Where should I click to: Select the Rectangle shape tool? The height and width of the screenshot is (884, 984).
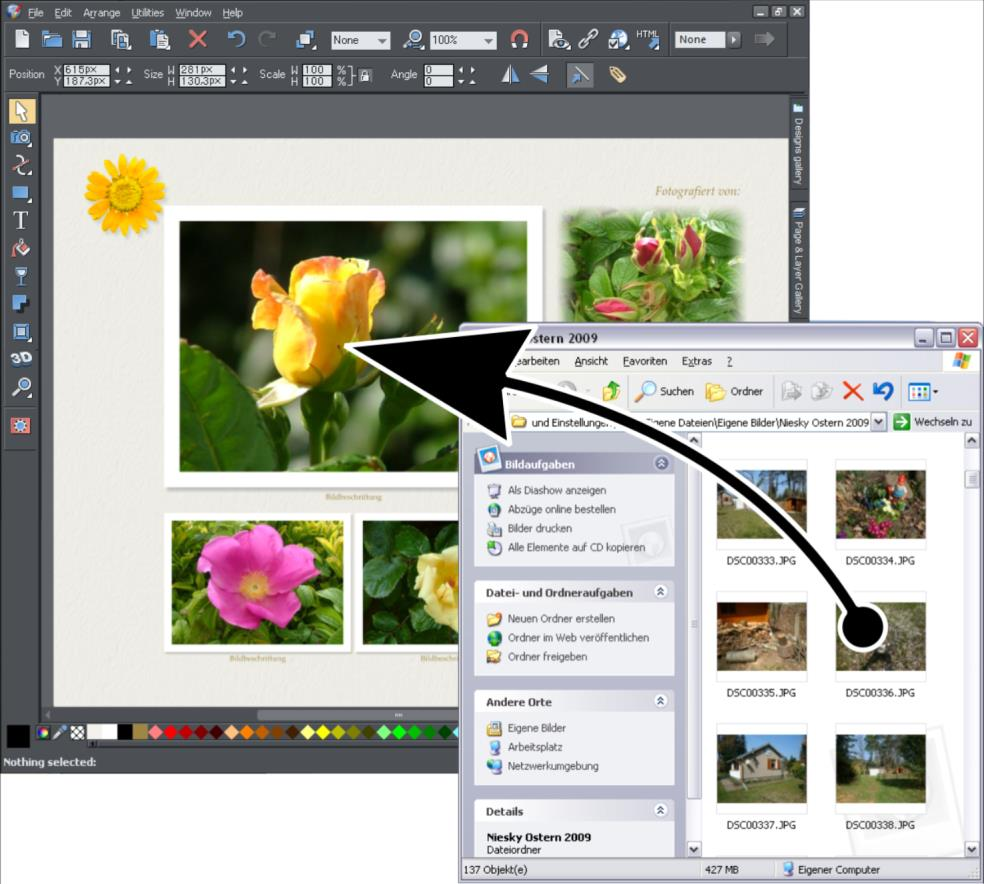tap(21, 193)
